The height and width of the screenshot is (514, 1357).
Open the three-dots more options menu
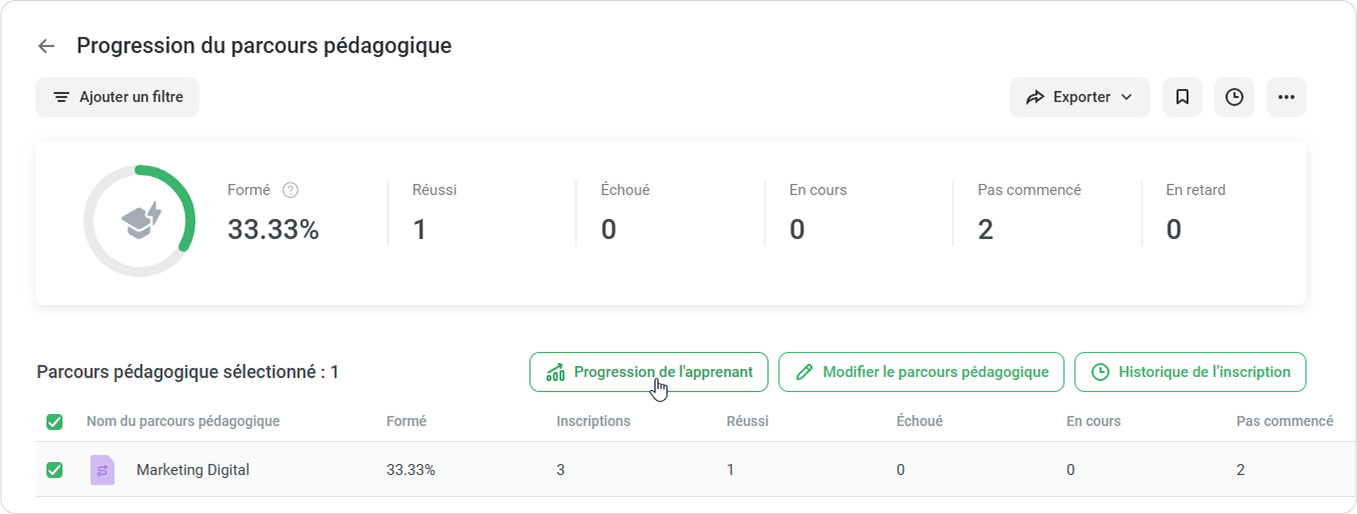(x=1286, y=97)
